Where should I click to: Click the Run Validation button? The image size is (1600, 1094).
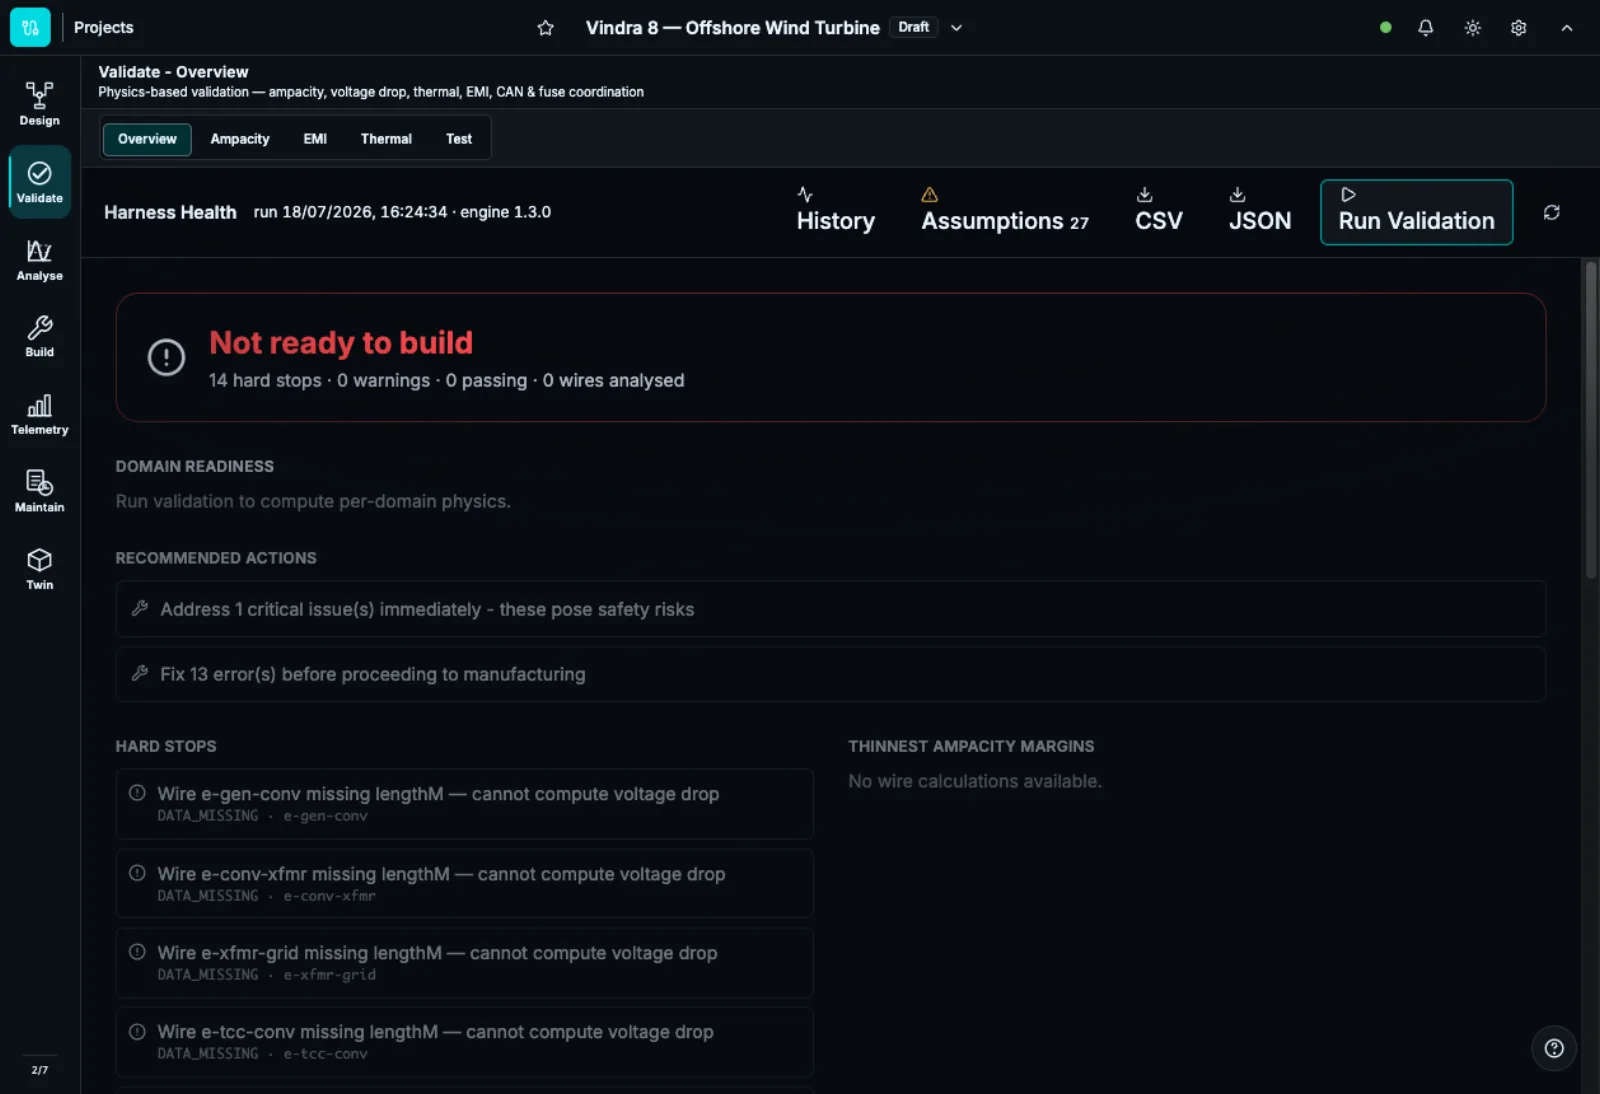pos(1416,212)
